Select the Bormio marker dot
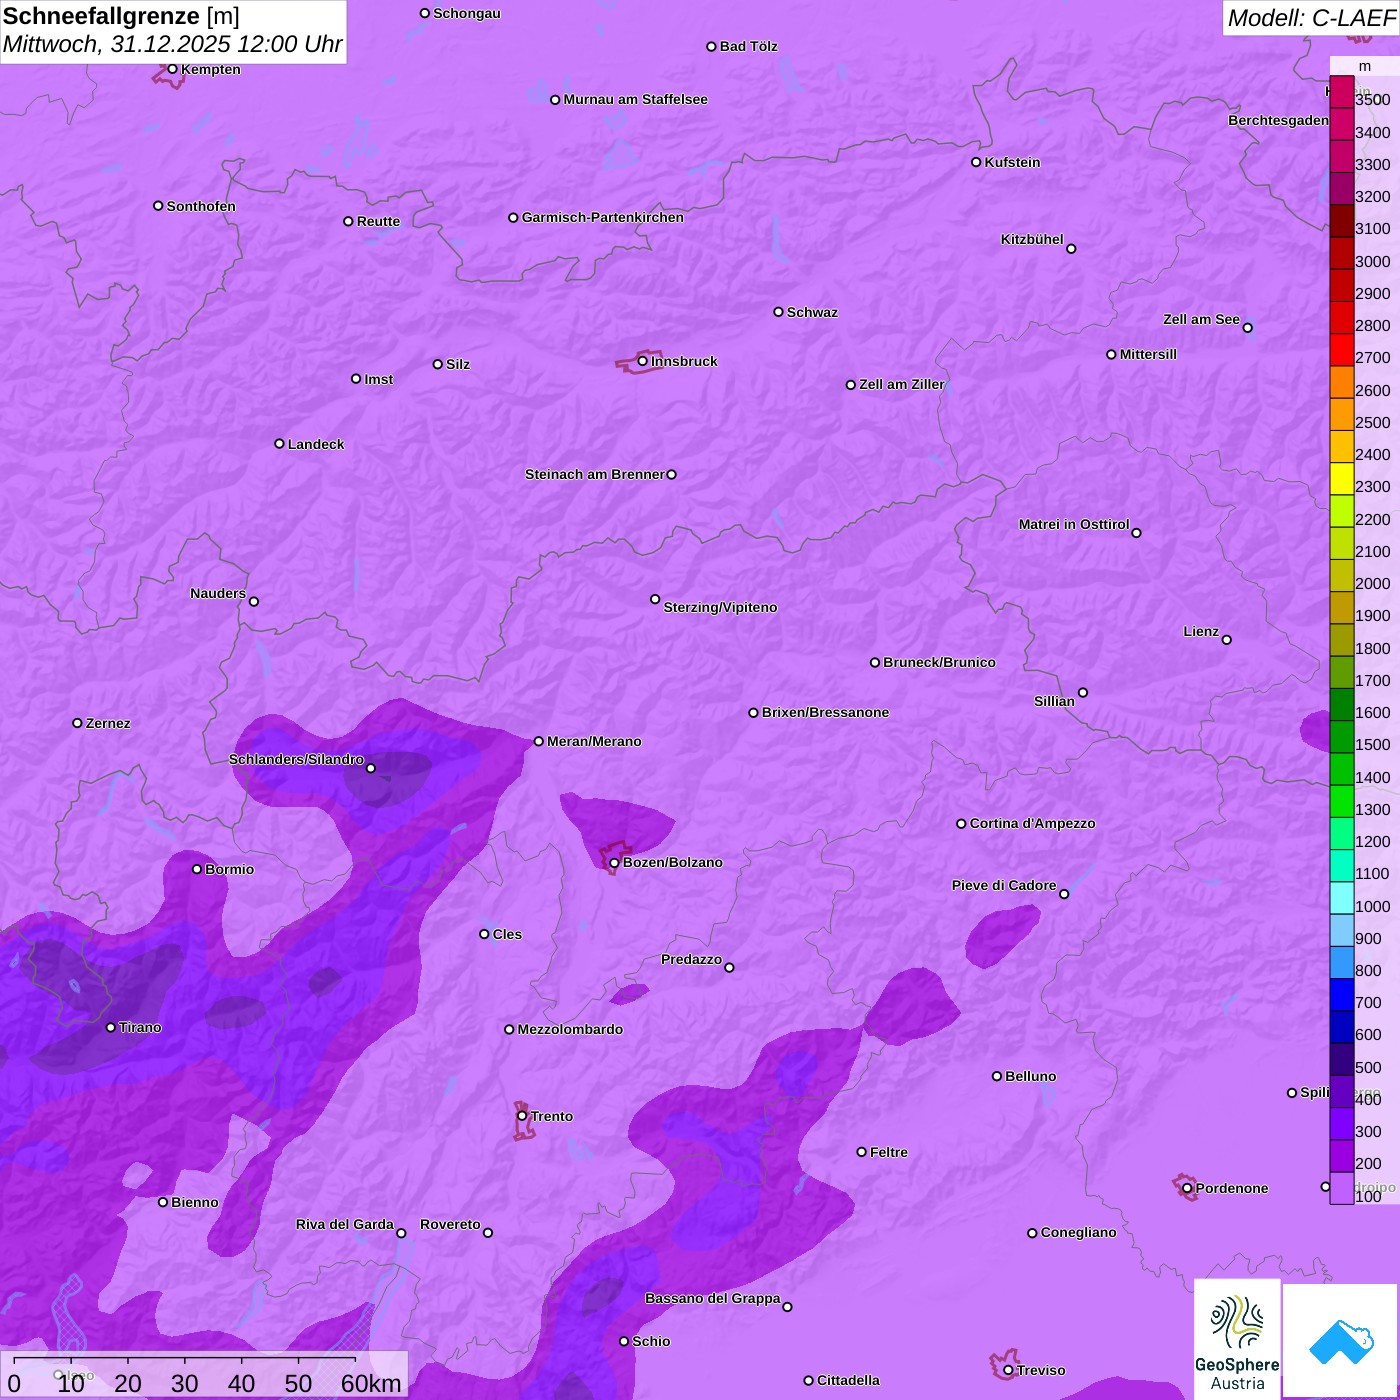Viewport: 1400px width, 1400px height. coord(197,869)
